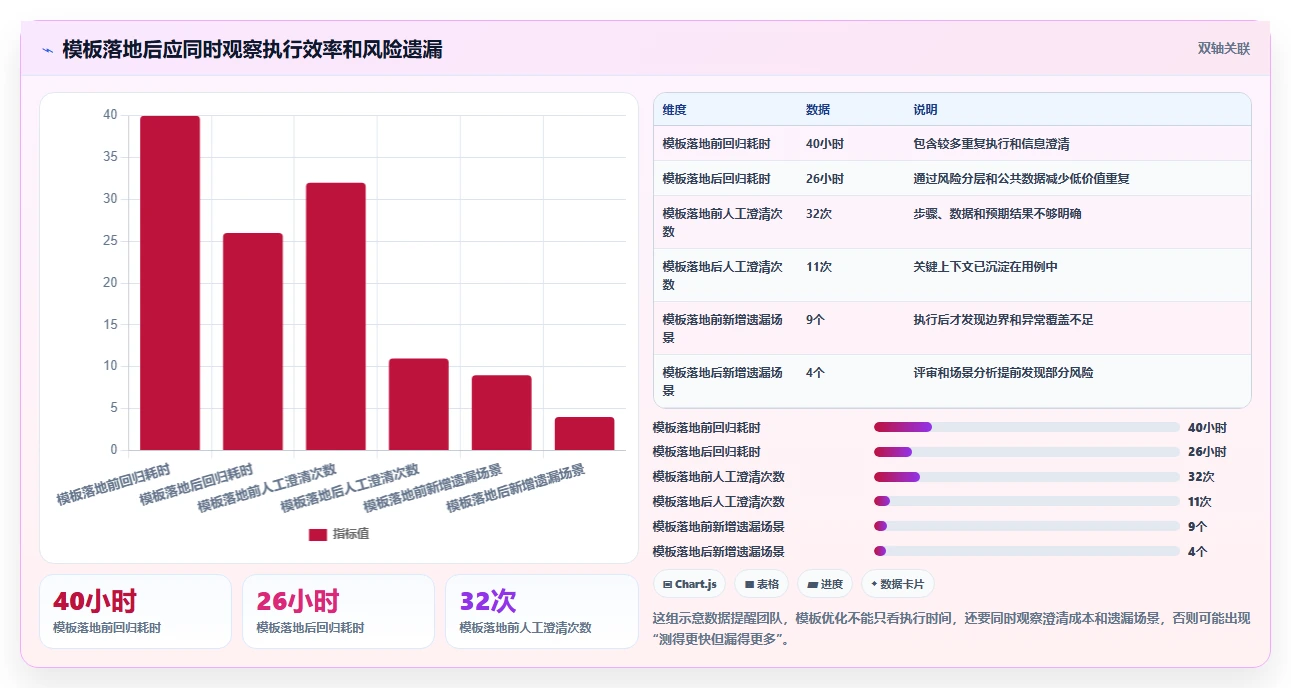Select the 数据卡片 chip
The width and height of the screenshot is (1291, 688).
click(898, 584)
